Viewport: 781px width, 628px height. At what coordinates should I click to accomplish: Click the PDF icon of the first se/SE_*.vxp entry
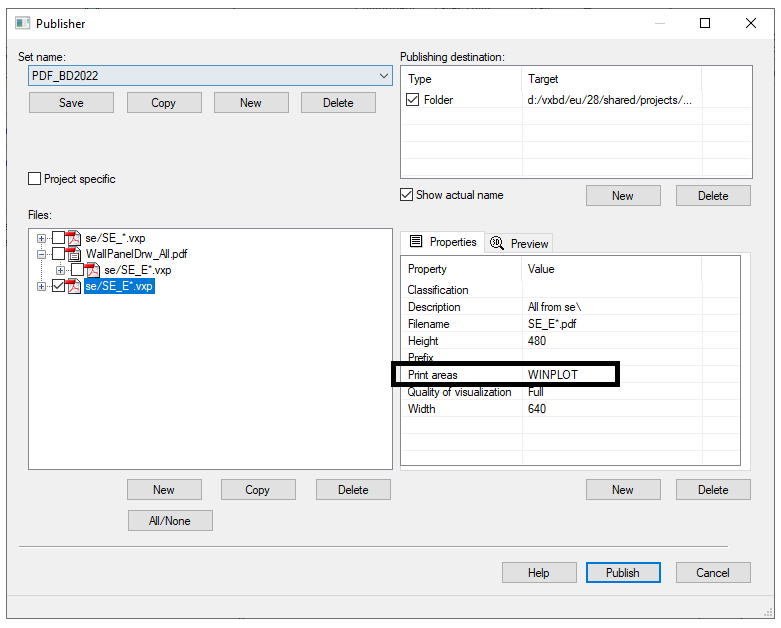[x=74, y=238]
